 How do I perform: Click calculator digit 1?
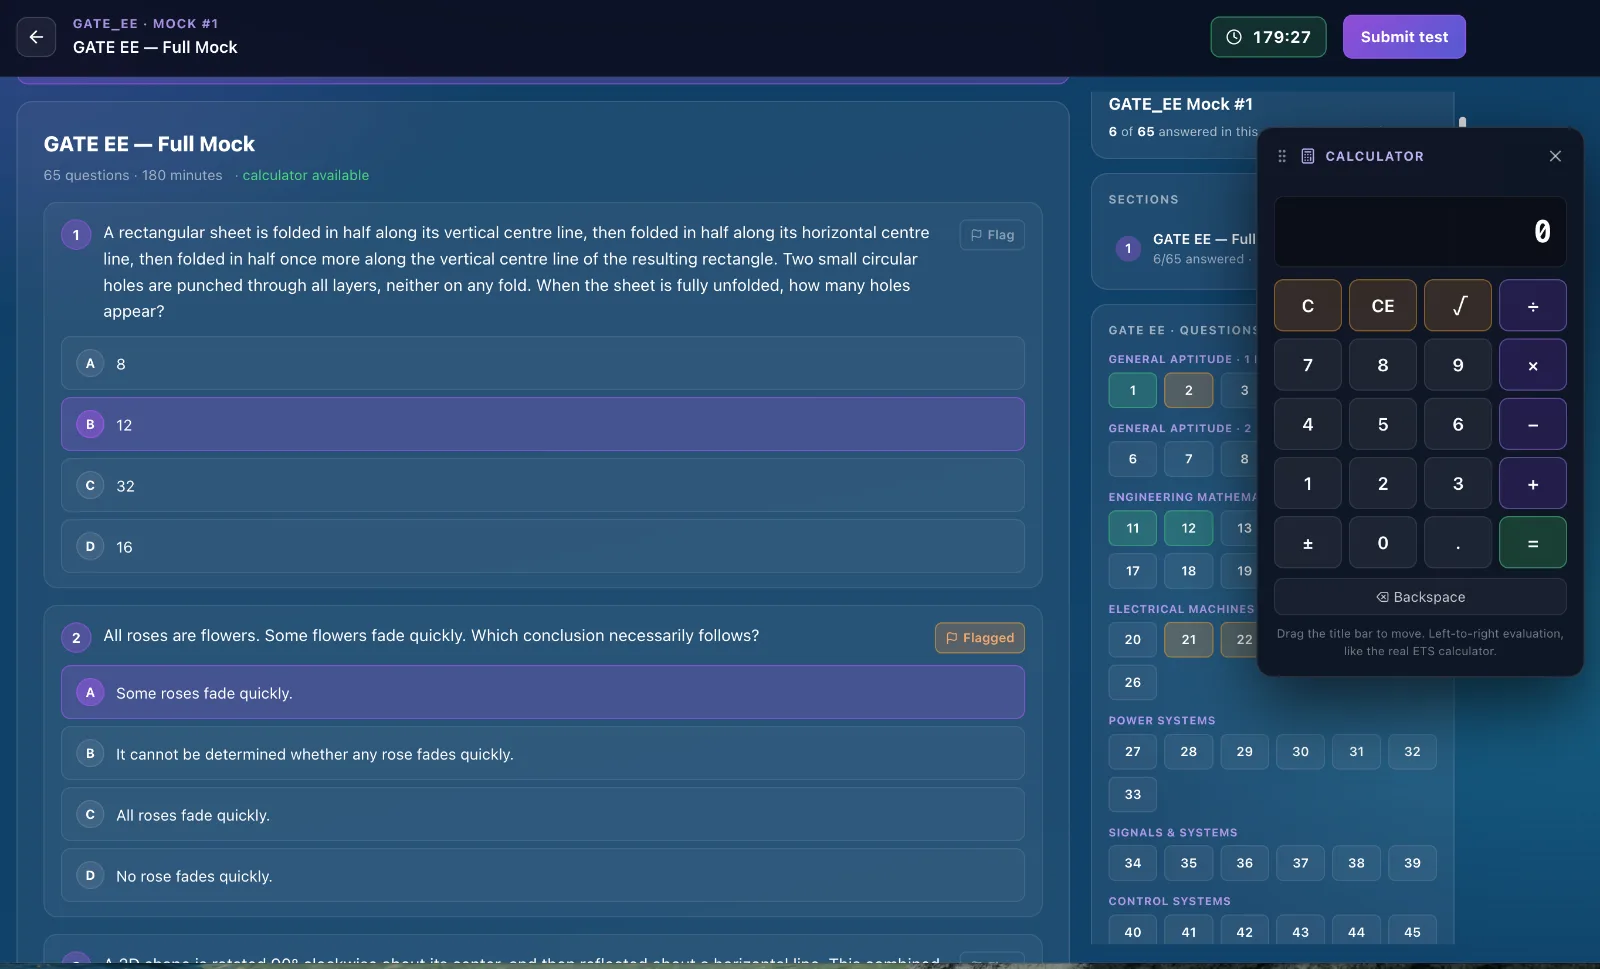click(x=1308, y=483)
